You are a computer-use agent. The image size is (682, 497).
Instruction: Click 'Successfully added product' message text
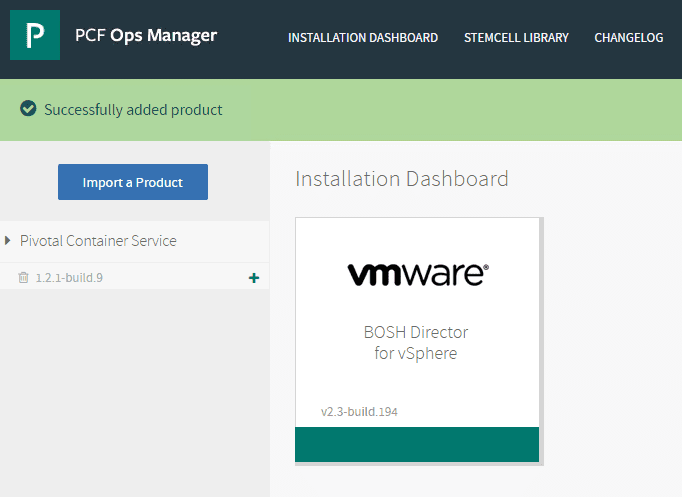[x=133, y=109]
